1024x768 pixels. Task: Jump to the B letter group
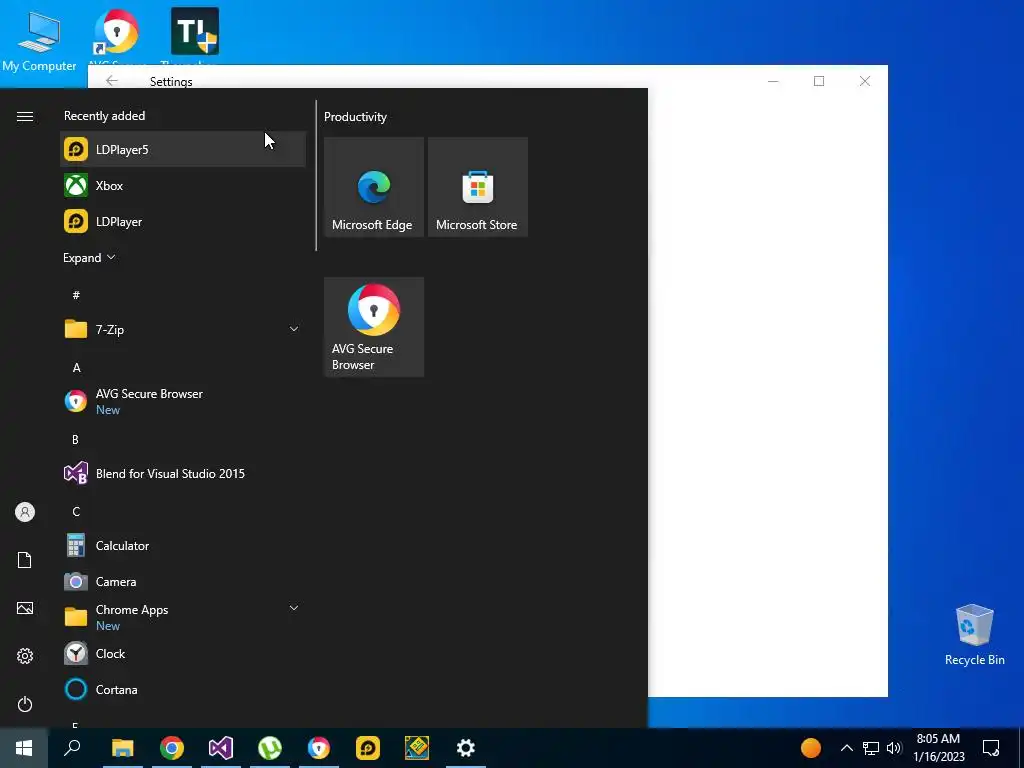(76, 440)
